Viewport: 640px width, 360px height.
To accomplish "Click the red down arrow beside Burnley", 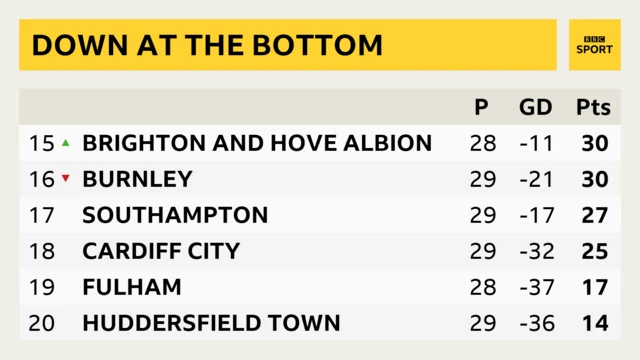I will pos(66,178).
